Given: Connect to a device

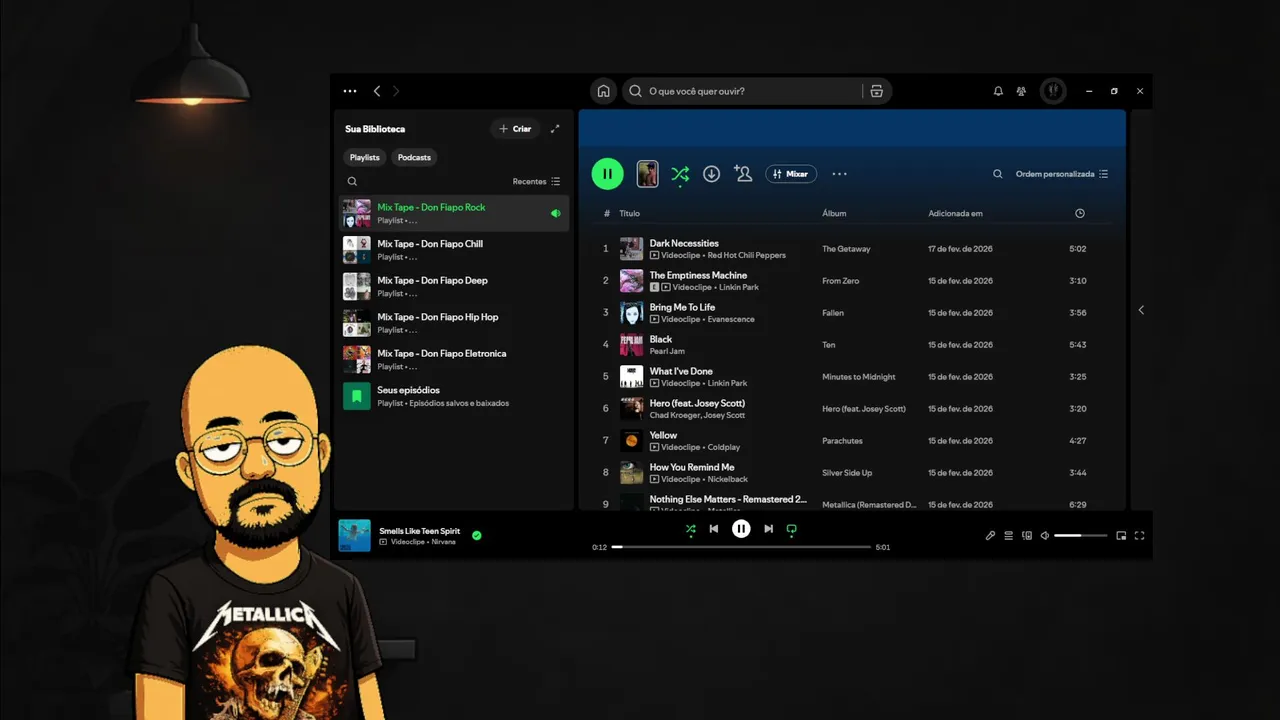Looking at the screenshot, I should coord(1026,536).
